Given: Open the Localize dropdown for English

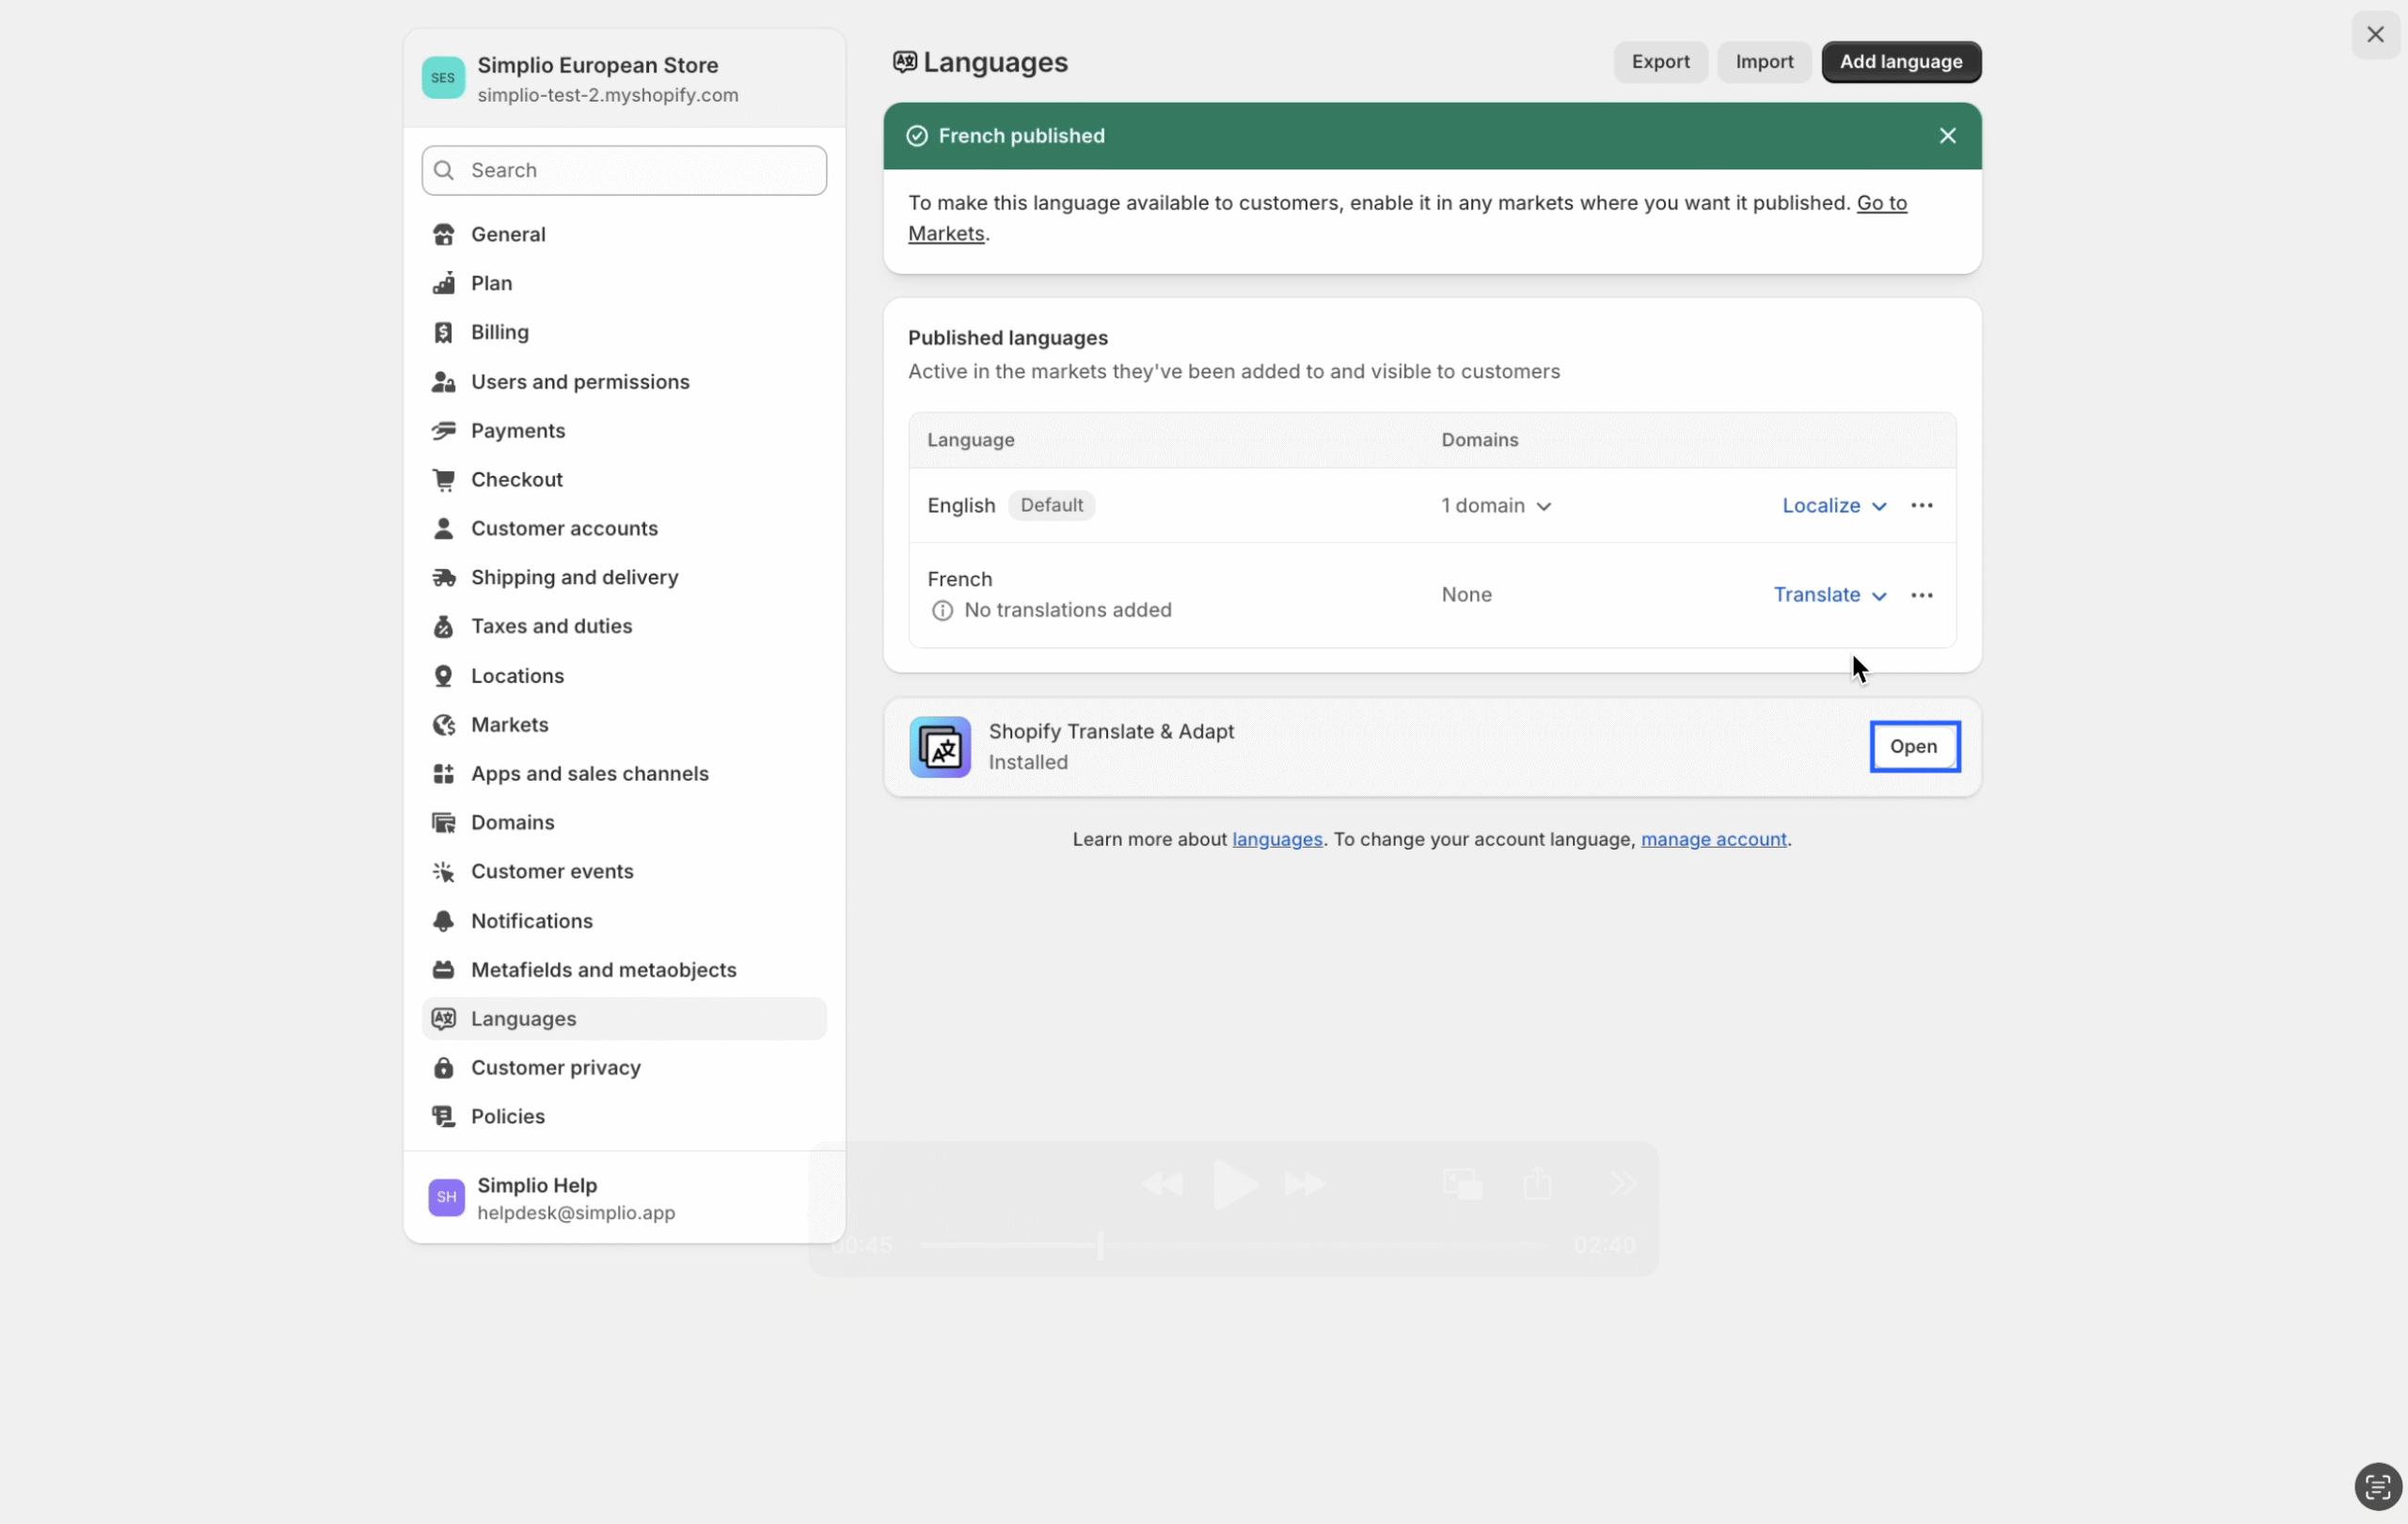Looking at the screenshot, I should [1833, 506].
